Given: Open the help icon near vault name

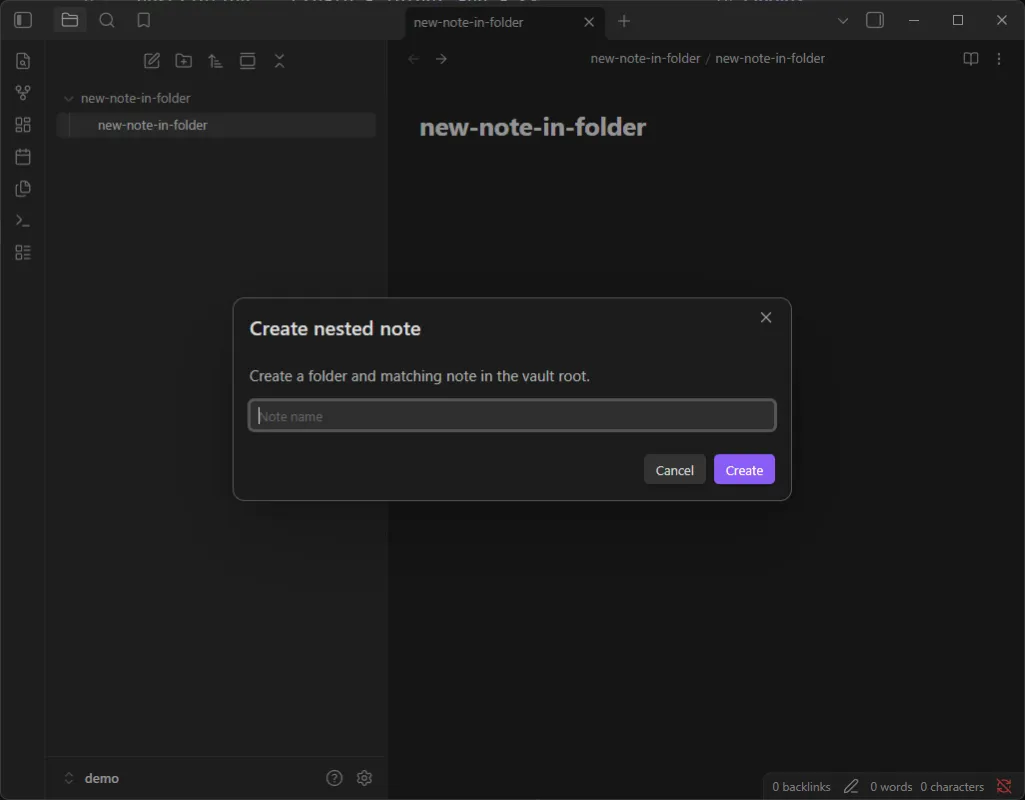Looking at the screenshot, I should point(334,778).
